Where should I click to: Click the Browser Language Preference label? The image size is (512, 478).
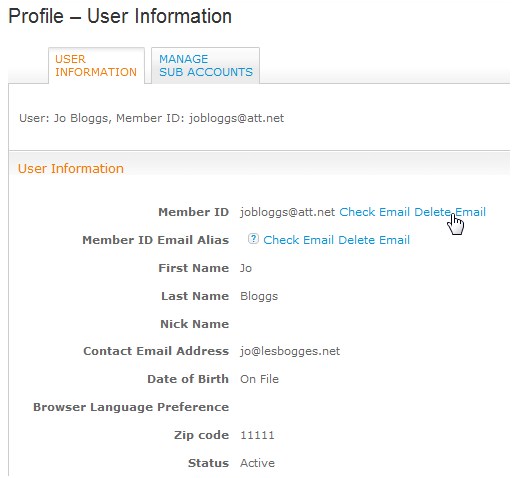(x=131, y=407)
